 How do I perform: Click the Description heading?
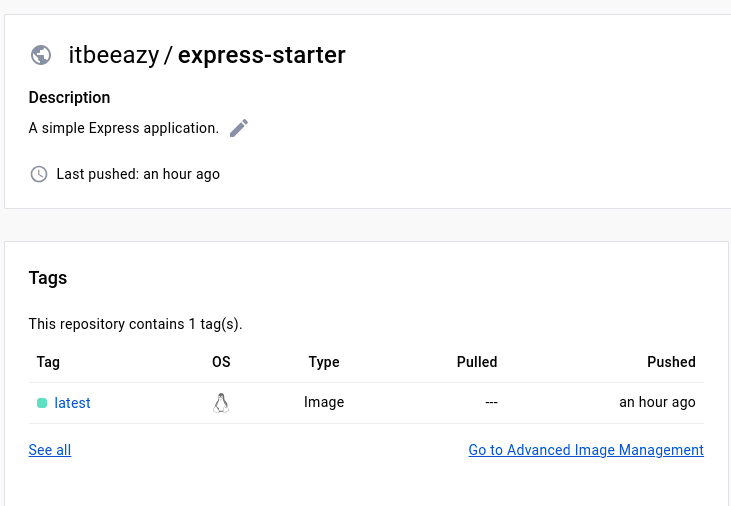(69, 97)
